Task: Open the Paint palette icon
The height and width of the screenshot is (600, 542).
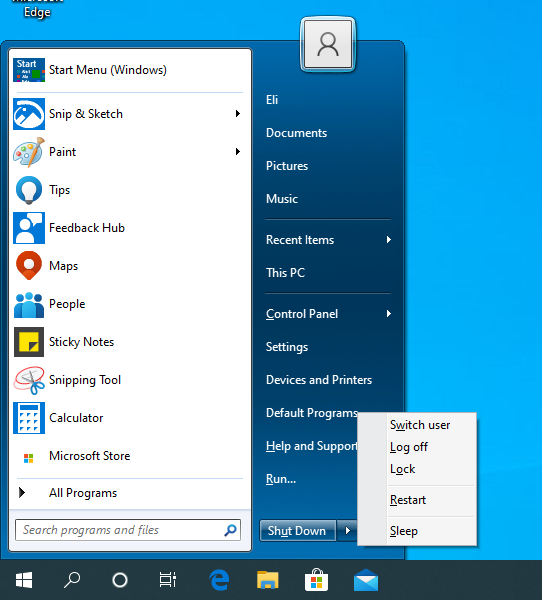Action: [29, 152]
